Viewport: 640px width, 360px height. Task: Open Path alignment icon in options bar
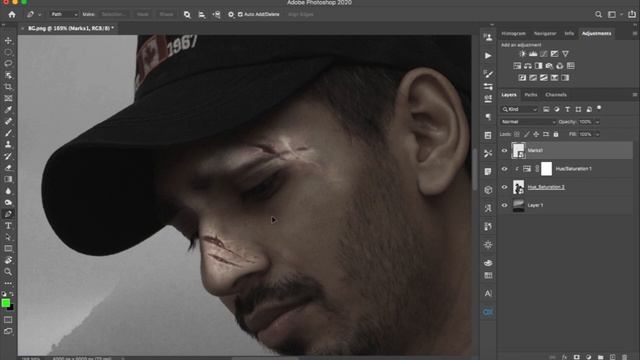pyautogui.click(x=202, y=14)
